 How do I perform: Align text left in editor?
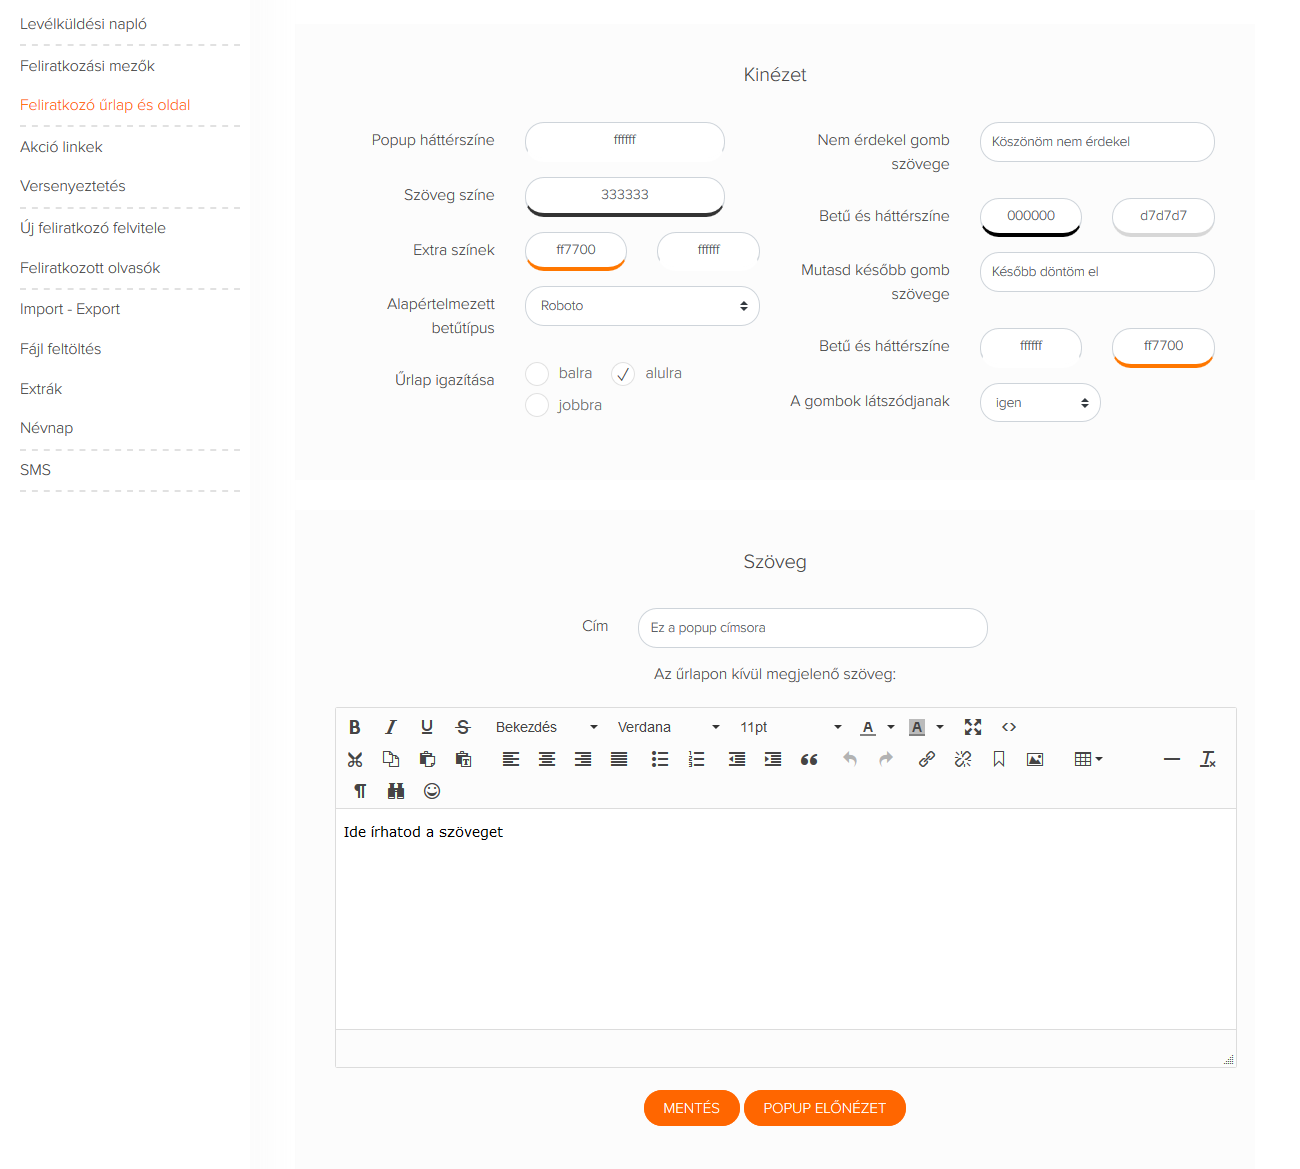(511, 759)
